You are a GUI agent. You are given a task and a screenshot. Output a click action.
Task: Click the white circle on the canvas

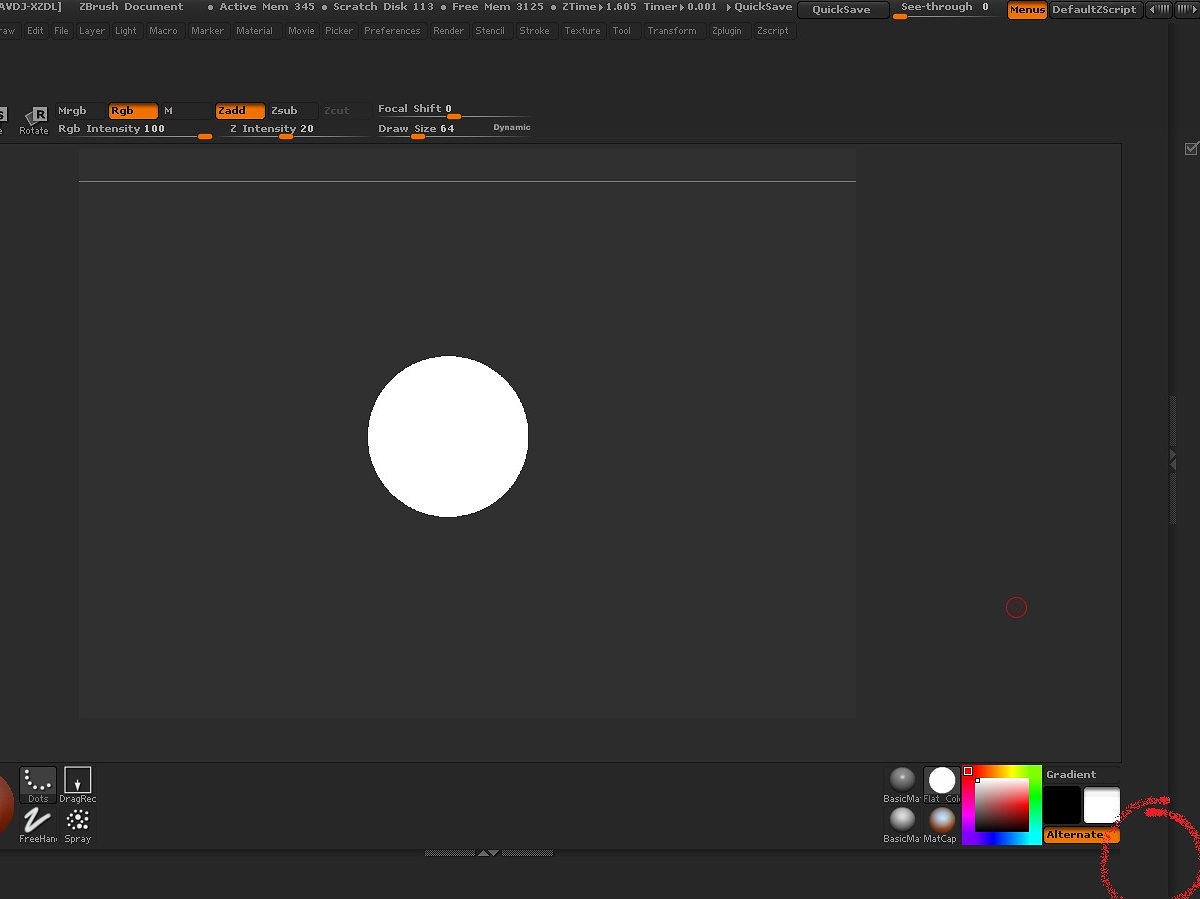point(448,436)
